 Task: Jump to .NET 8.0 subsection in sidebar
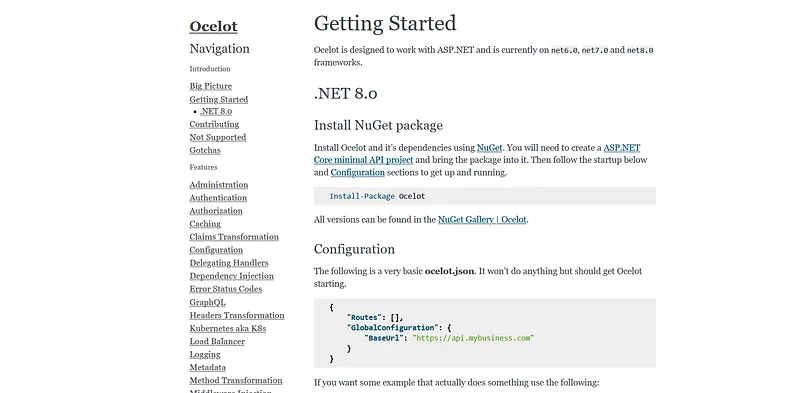(216, 111)
